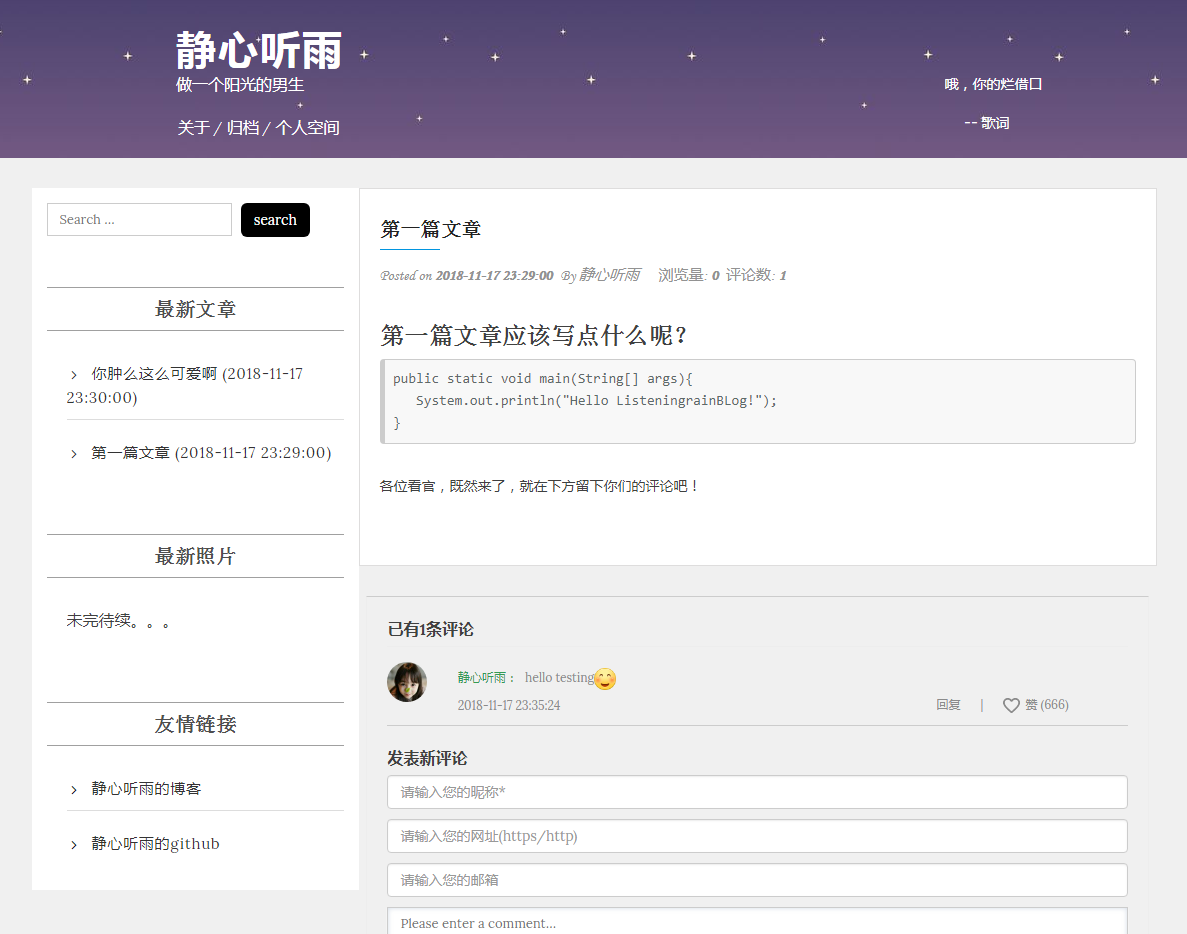Click the 最新文章 section heading
The width and height of the screenshot is (1187, 934).
[x=195, y=309]
